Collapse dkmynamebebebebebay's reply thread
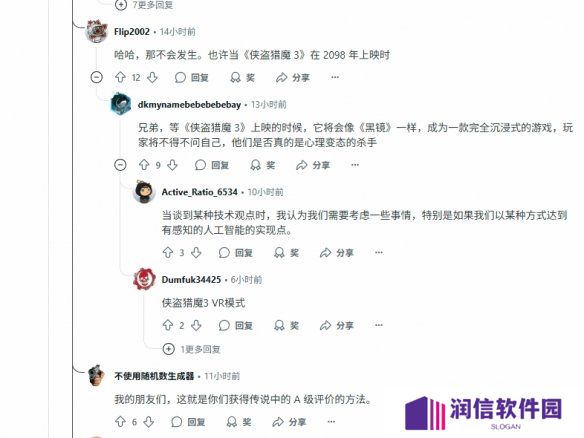 (120, 165)
